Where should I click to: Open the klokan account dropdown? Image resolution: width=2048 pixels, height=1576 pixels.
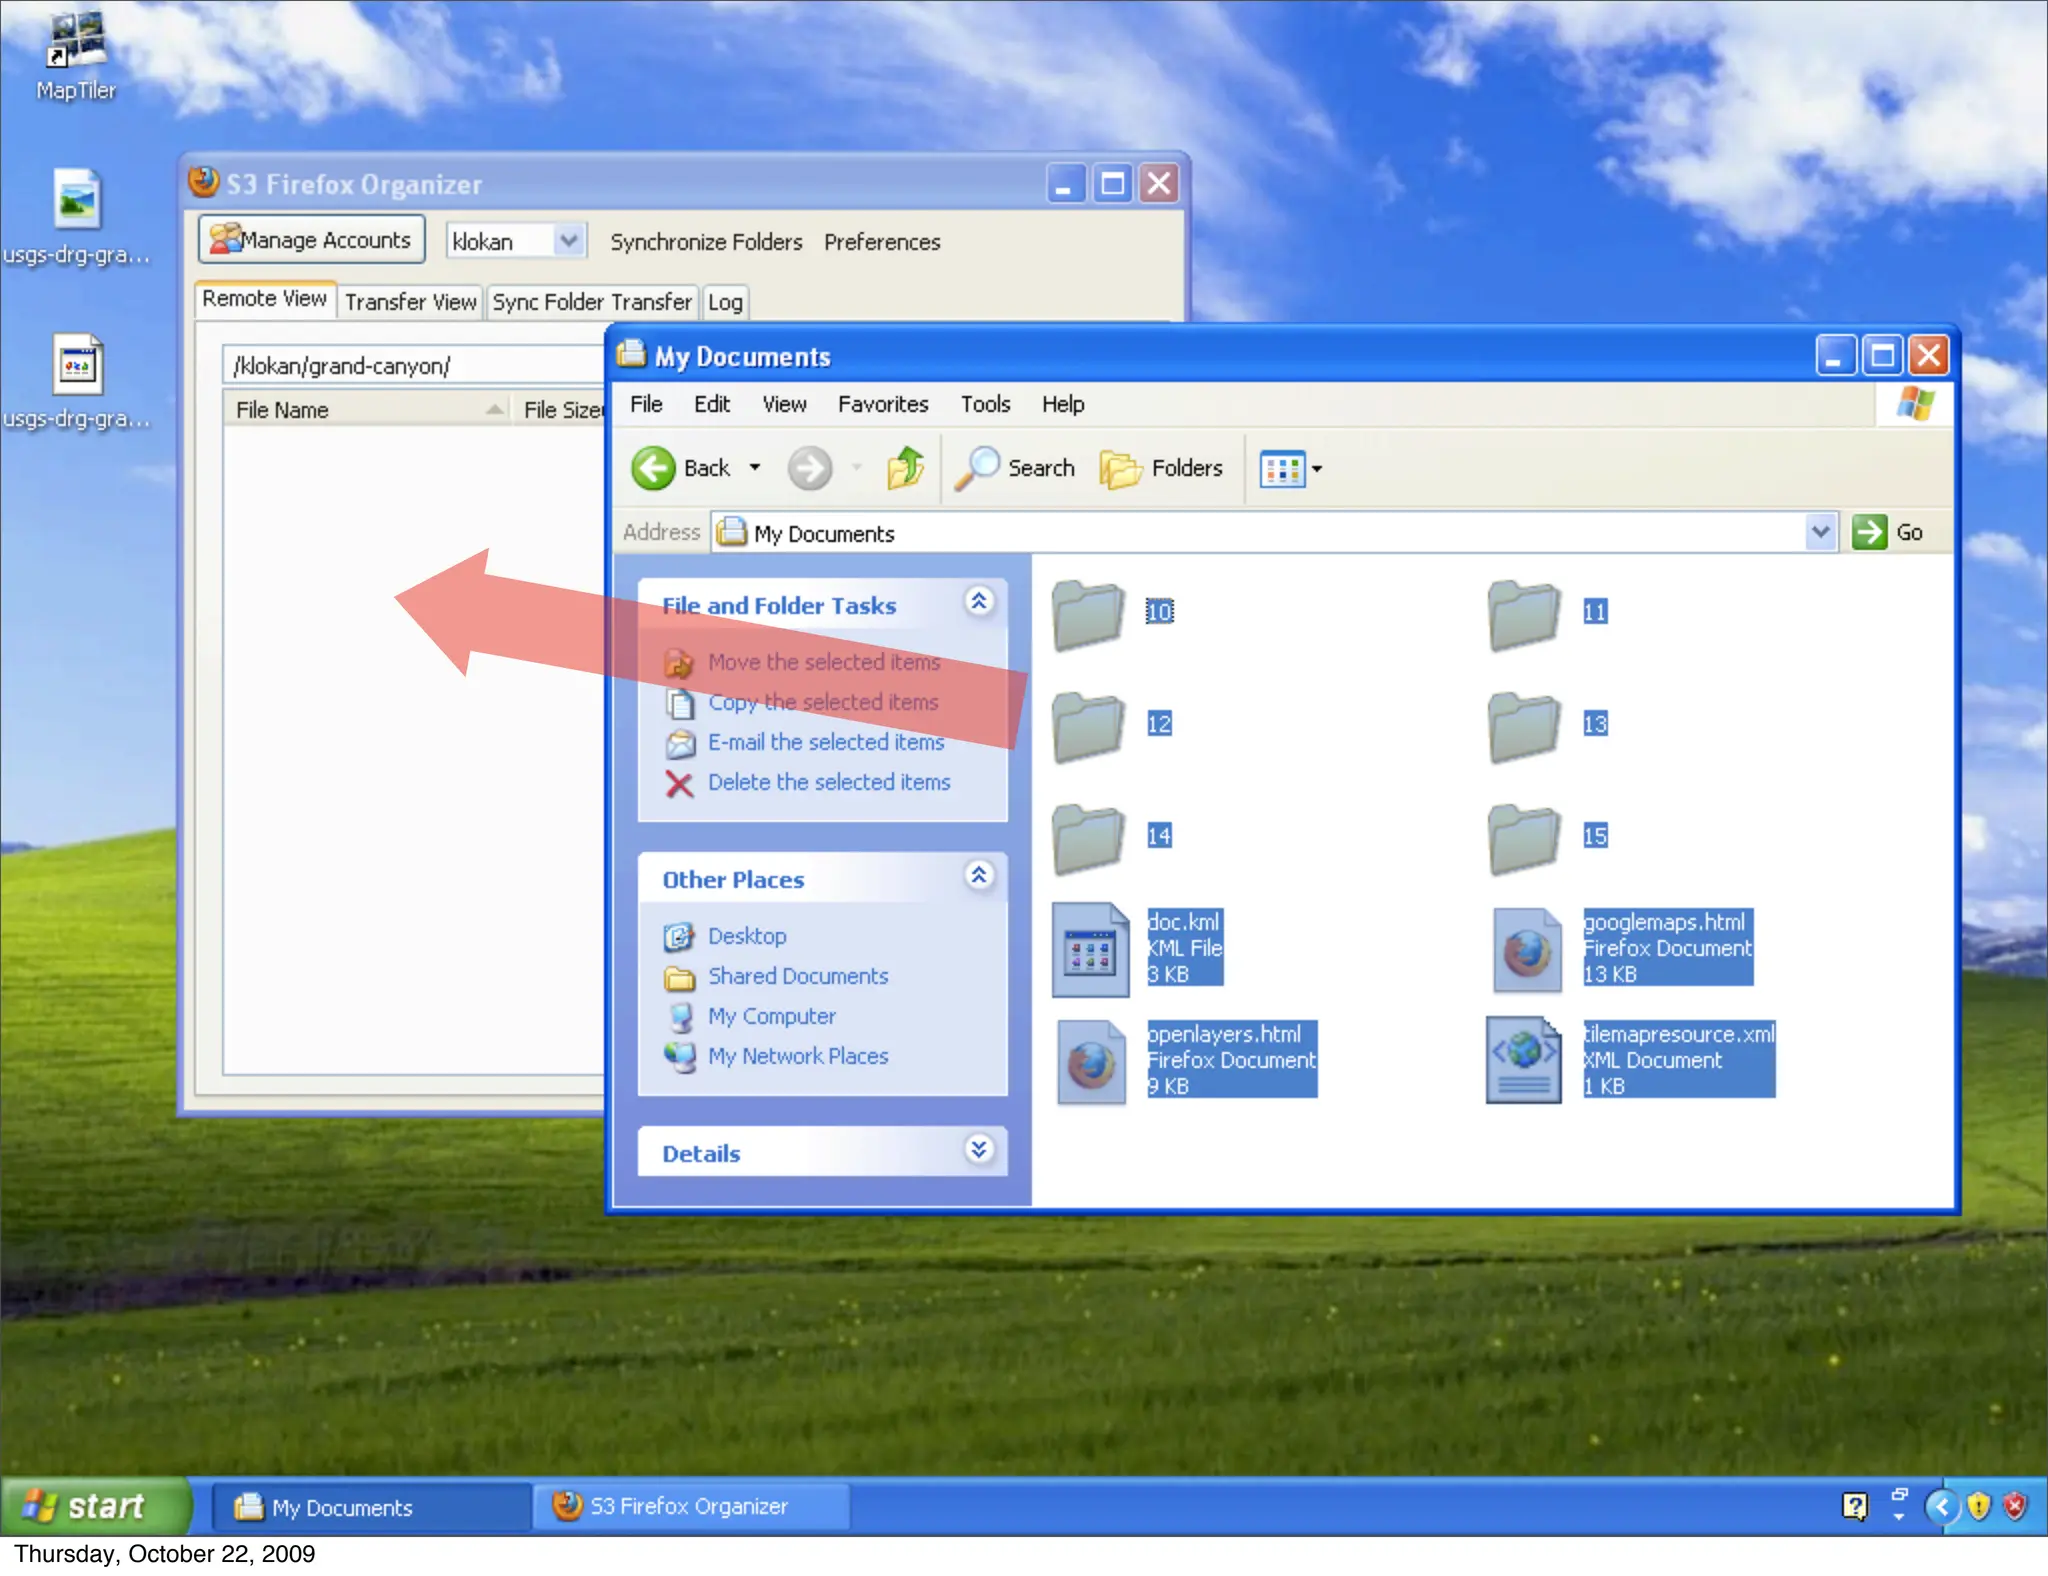click(x=568, y=241)
